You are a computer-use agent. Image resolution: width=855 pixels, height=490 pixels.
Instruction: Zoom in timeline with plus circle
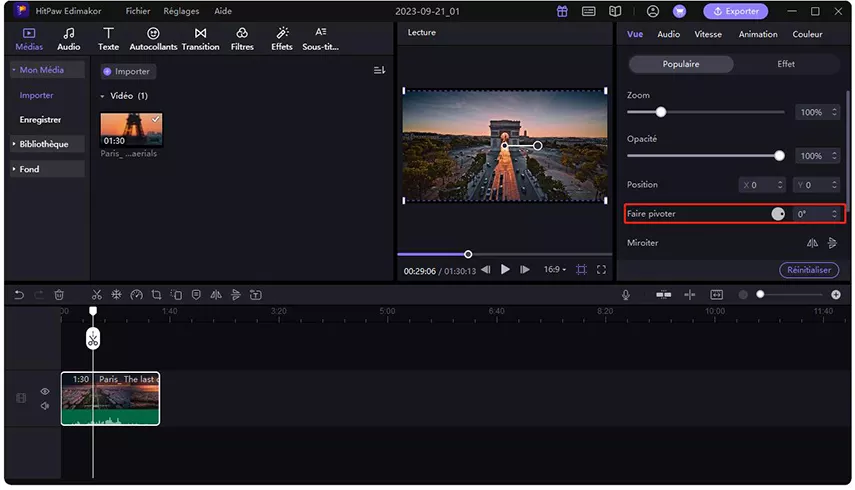click(x=836, y=295)
